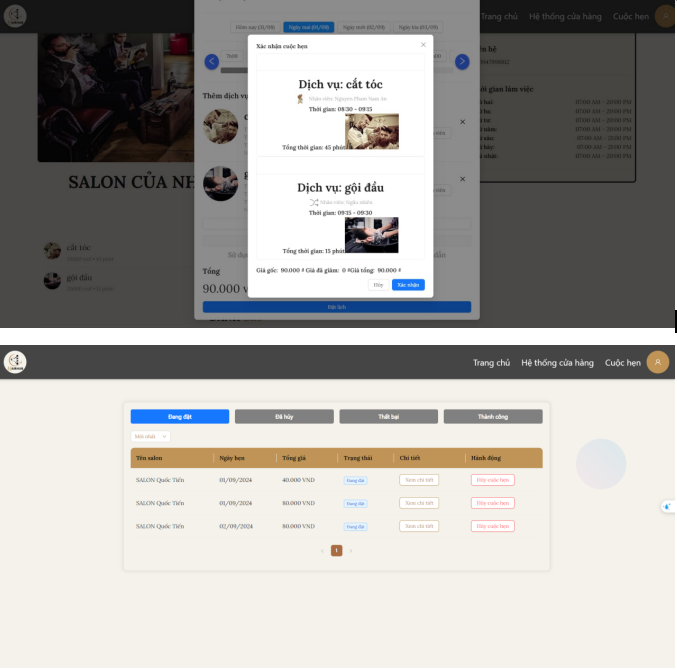Close the Xác nhận cuộc hẹn dialog

pyautogui.click(x=423, y=44)
